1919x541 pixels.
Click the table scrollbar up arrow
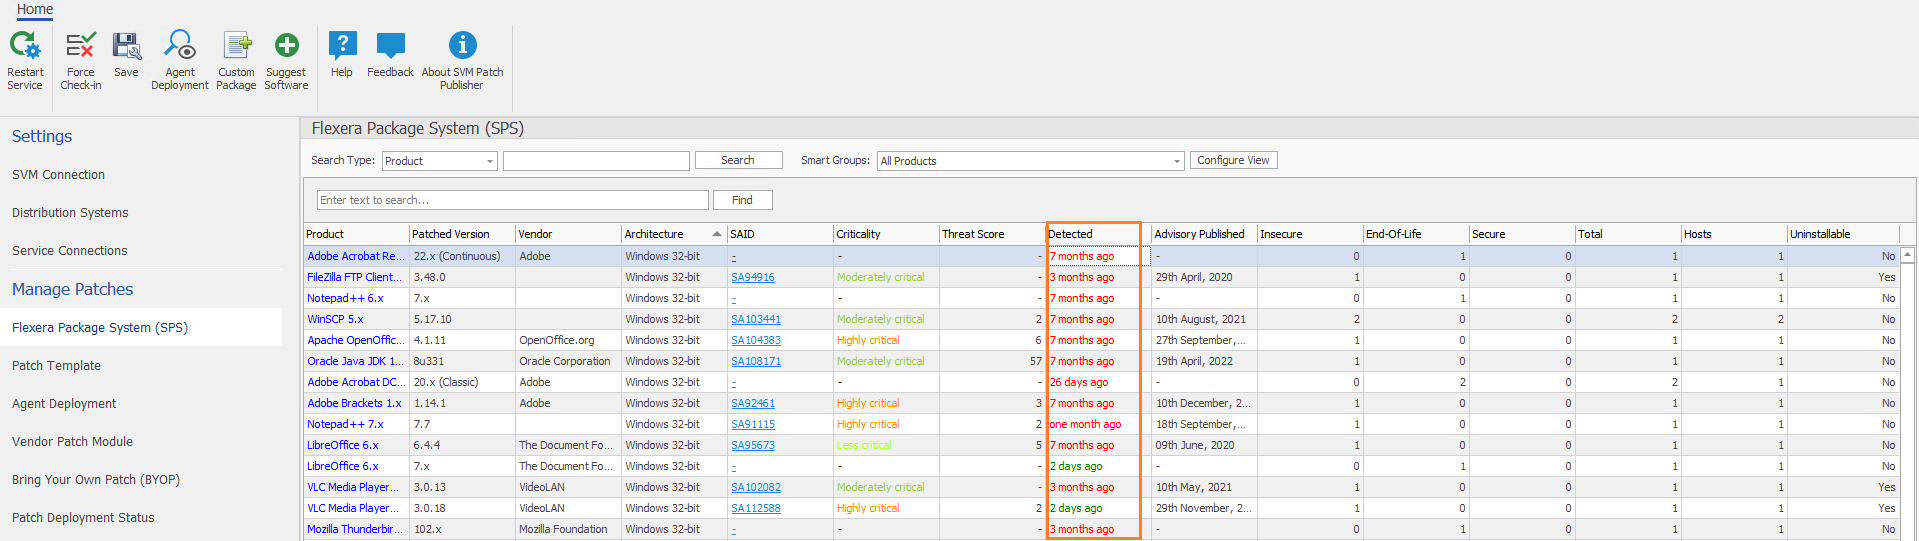(x=1907, y=254)
